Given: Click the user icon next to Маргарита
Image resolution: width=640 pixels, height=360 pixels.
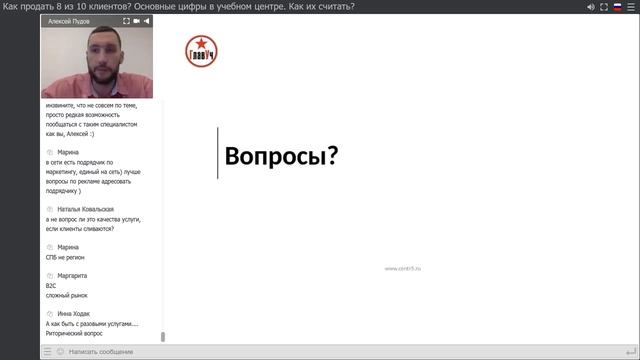Looking at the screenshot, I should (x=50, y=276).
